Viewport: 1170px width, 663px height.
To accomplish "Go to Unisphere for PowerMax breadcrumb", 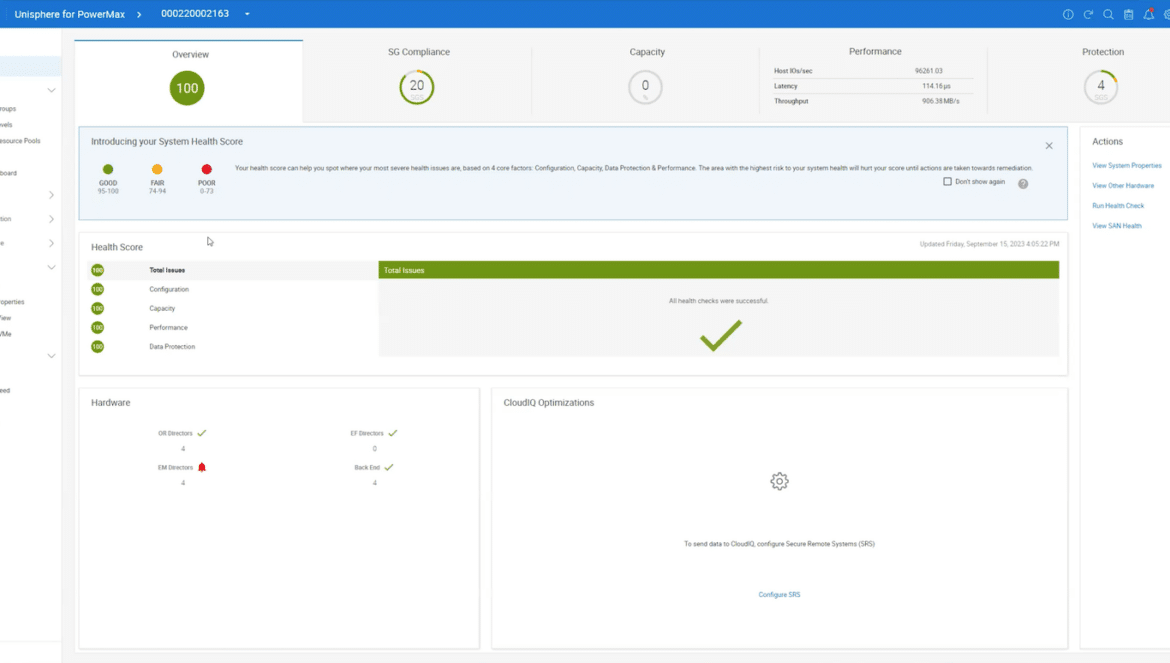I will pos(69,14).
